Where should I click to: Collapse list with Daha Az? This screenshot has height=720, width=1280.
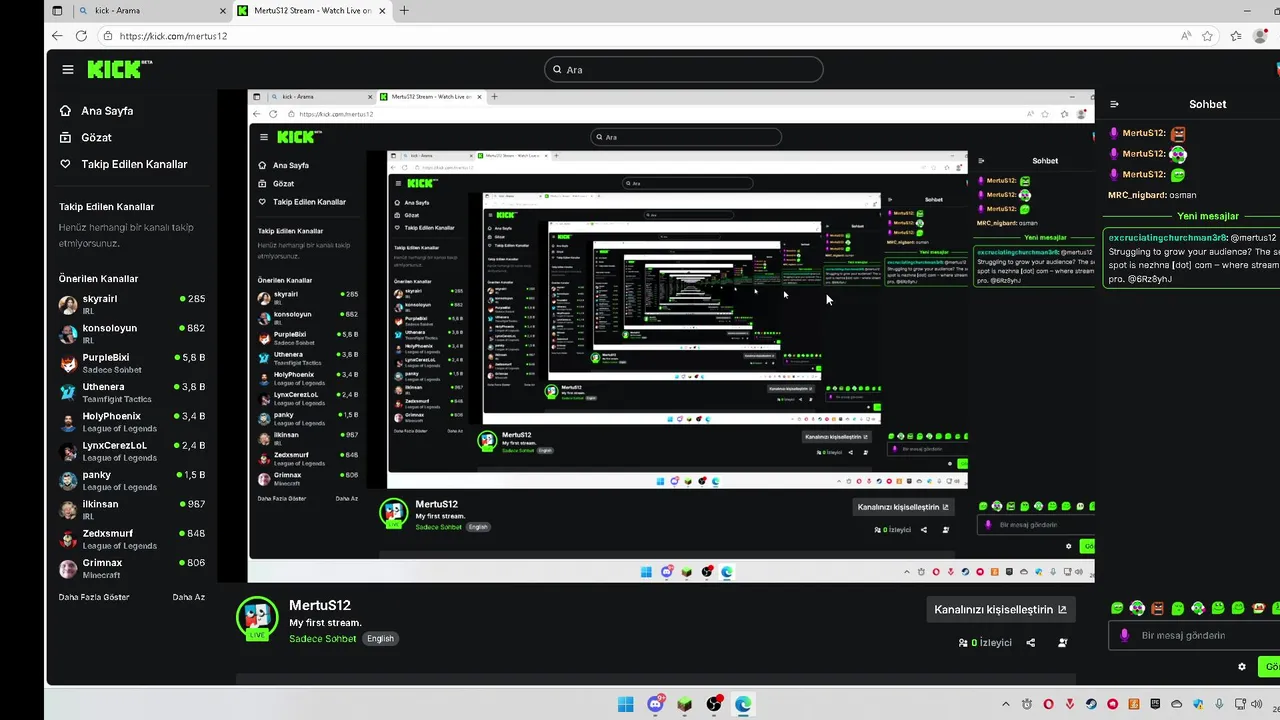click(x=188, y=597)
